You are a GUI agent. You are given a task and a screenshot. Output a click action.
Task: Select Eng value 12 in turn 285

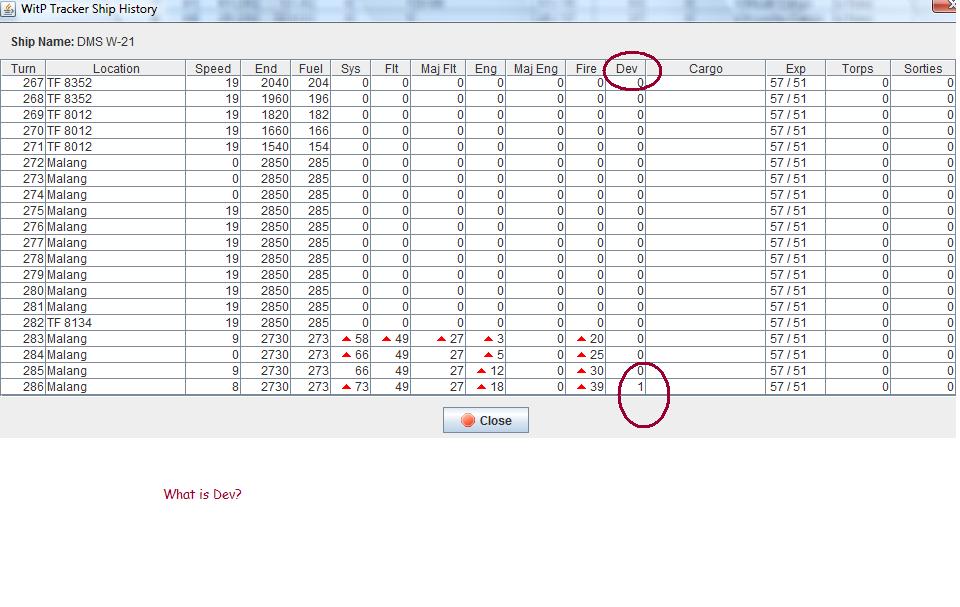tap(486, 371)
